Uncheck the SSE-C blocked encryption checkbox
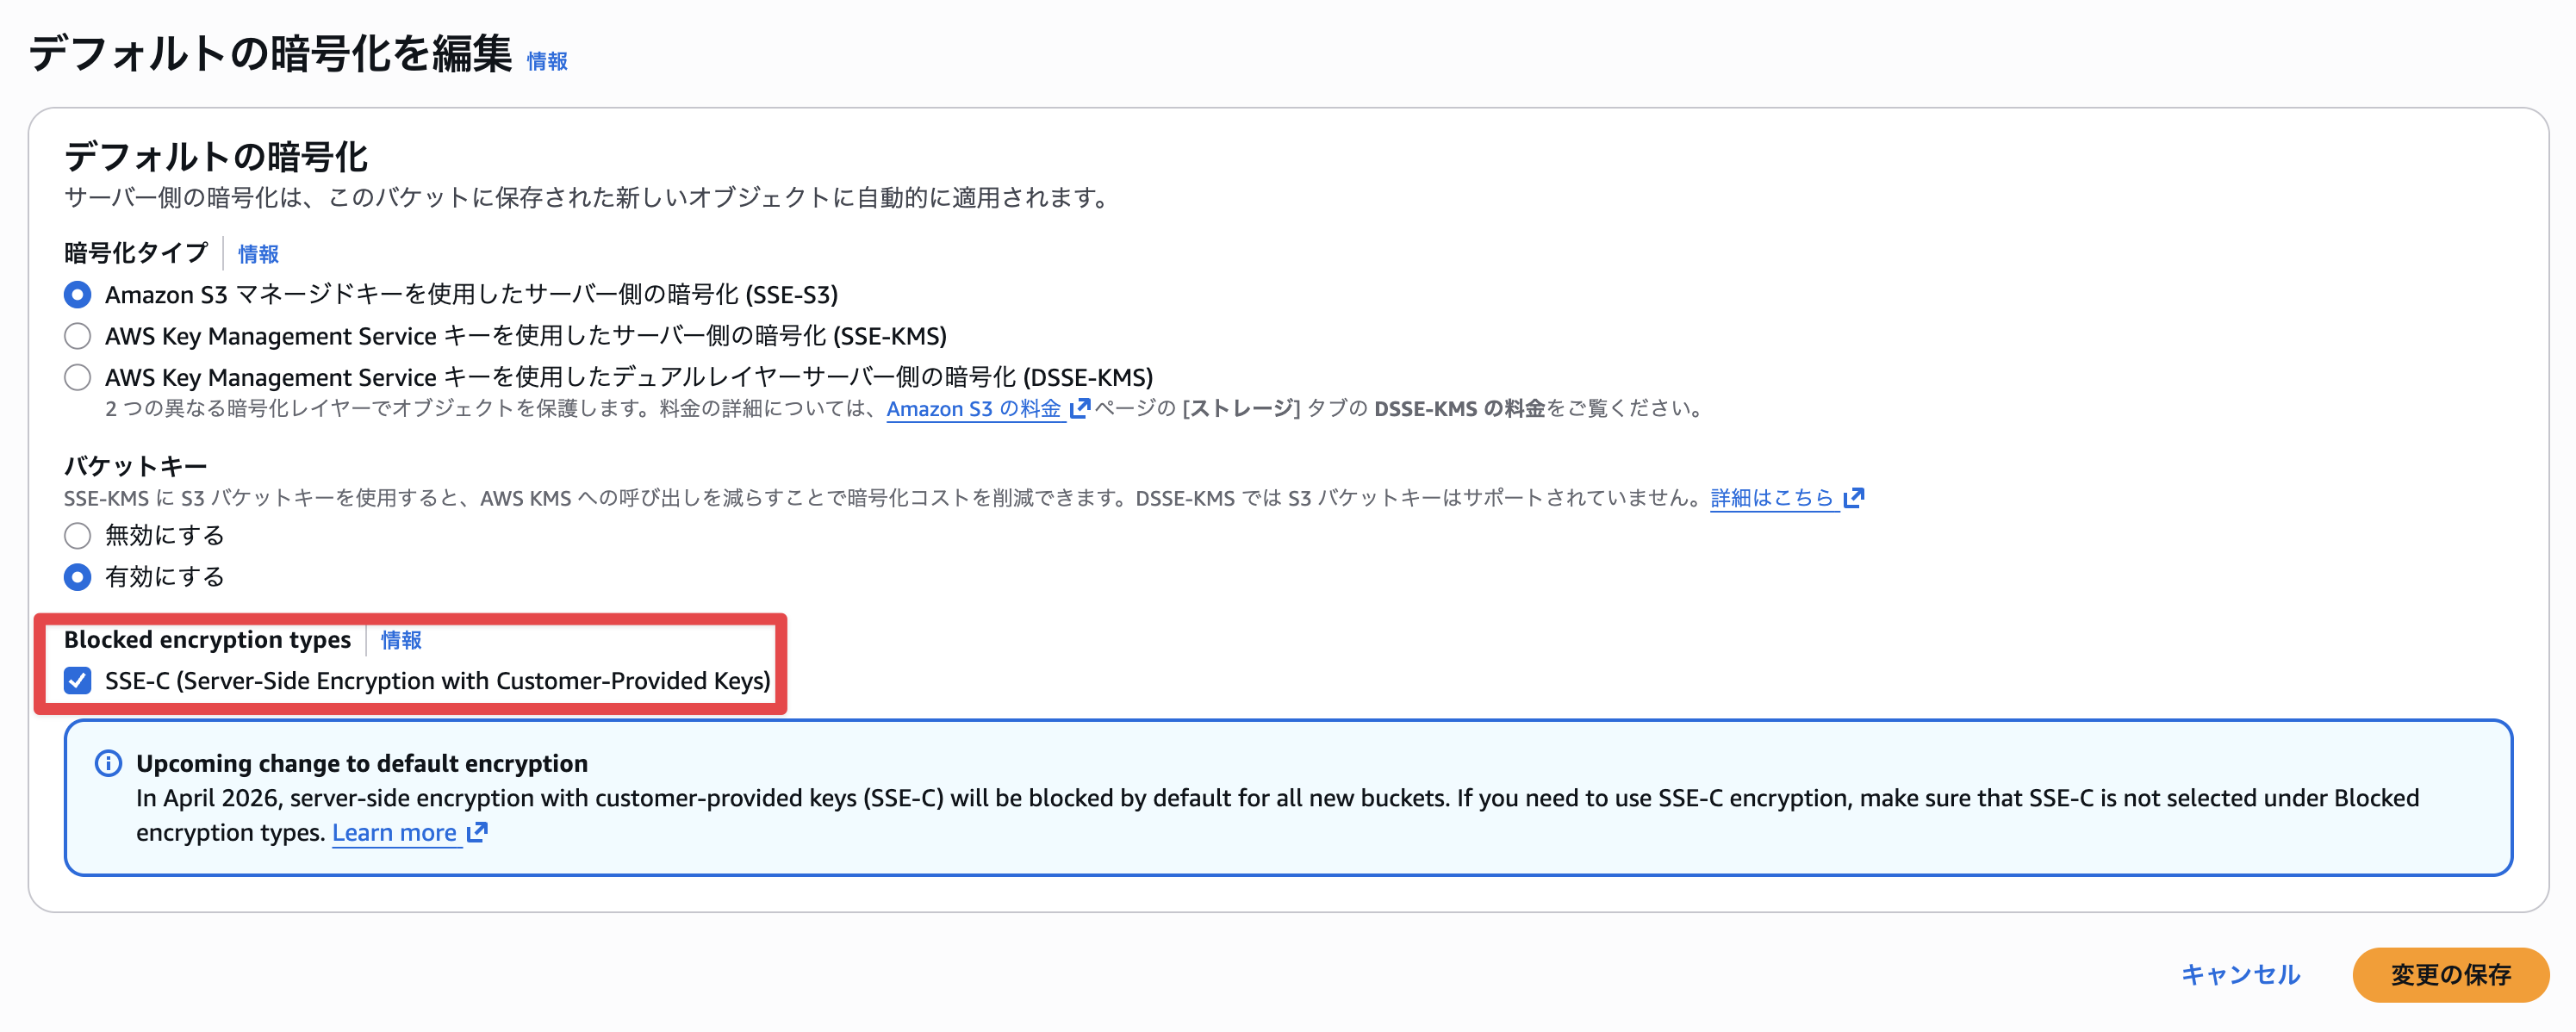The image size is (2576, 1032). click(77, 681)
